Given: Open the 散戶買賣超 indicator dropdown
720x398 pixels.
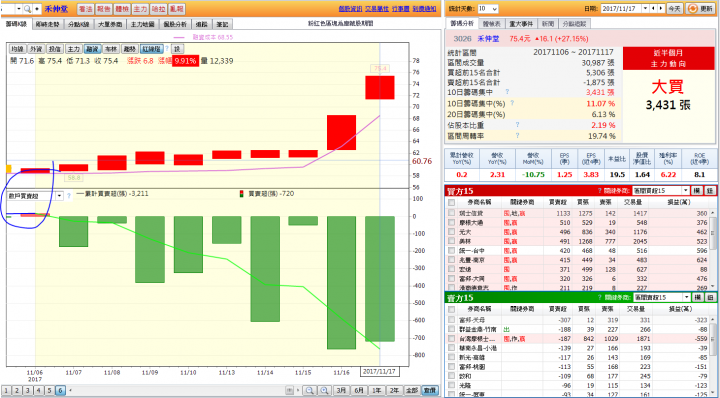Looking at the screenshot, I should click(x=59, y=196).
